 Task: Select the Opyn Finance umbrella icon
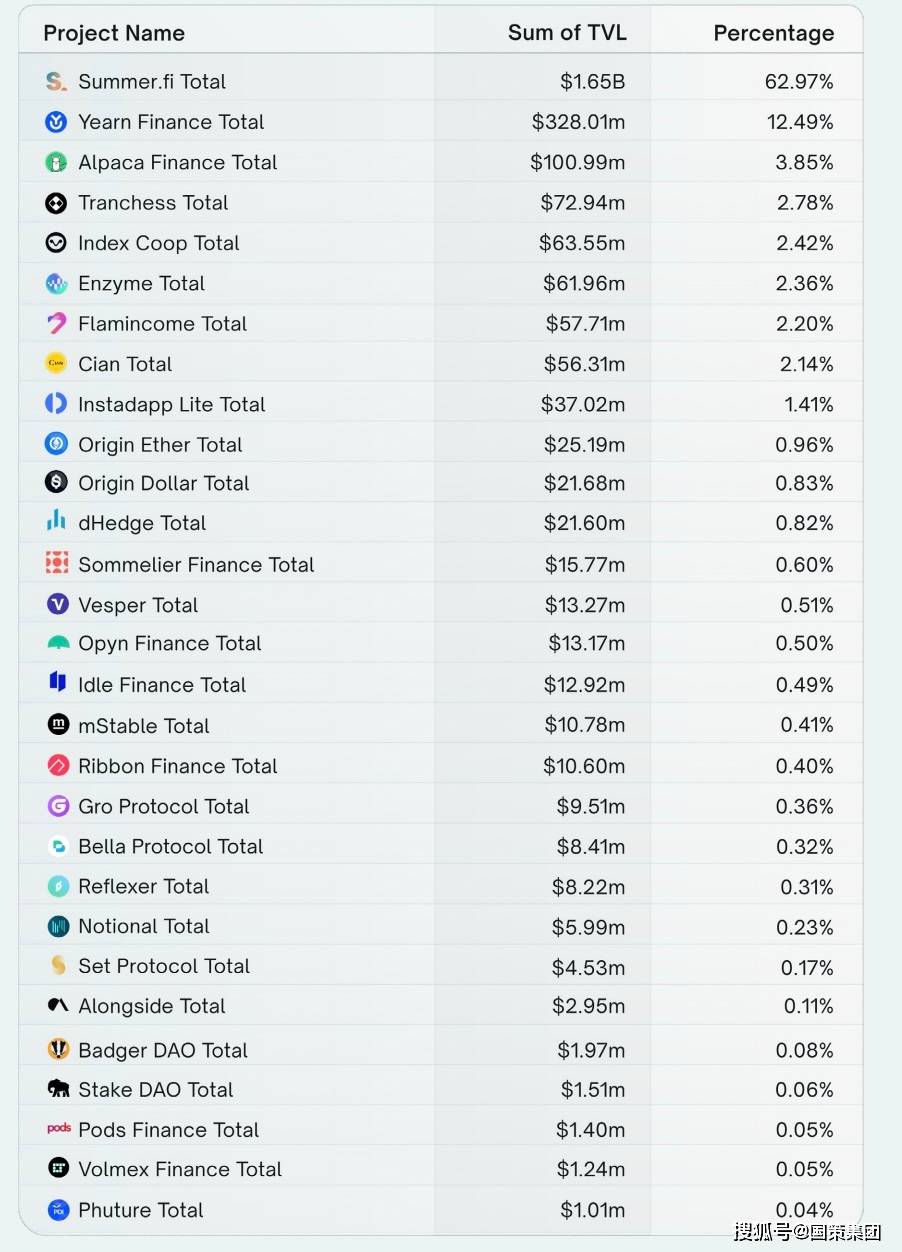pyautogui.click(x=58, y=643)
